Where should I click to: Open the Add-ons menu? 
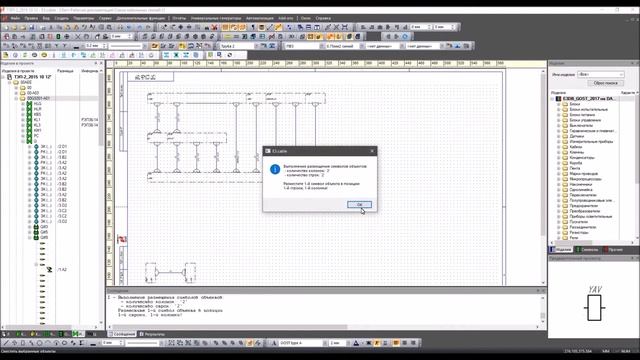[x=286, y=18]
